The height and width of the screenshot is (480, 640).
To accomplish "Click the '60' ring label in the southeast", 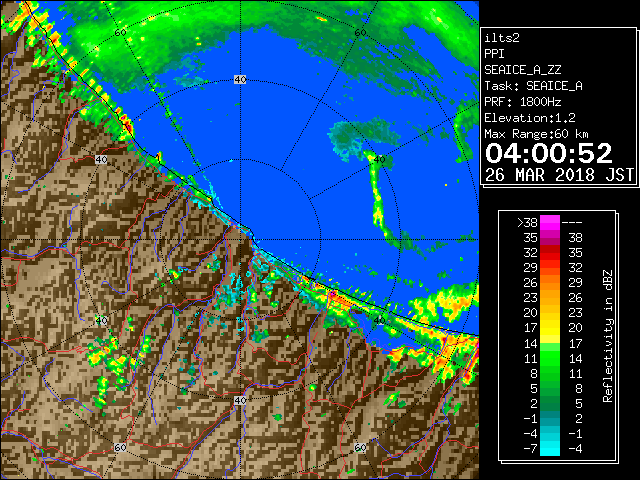I will tap(360, 448).
